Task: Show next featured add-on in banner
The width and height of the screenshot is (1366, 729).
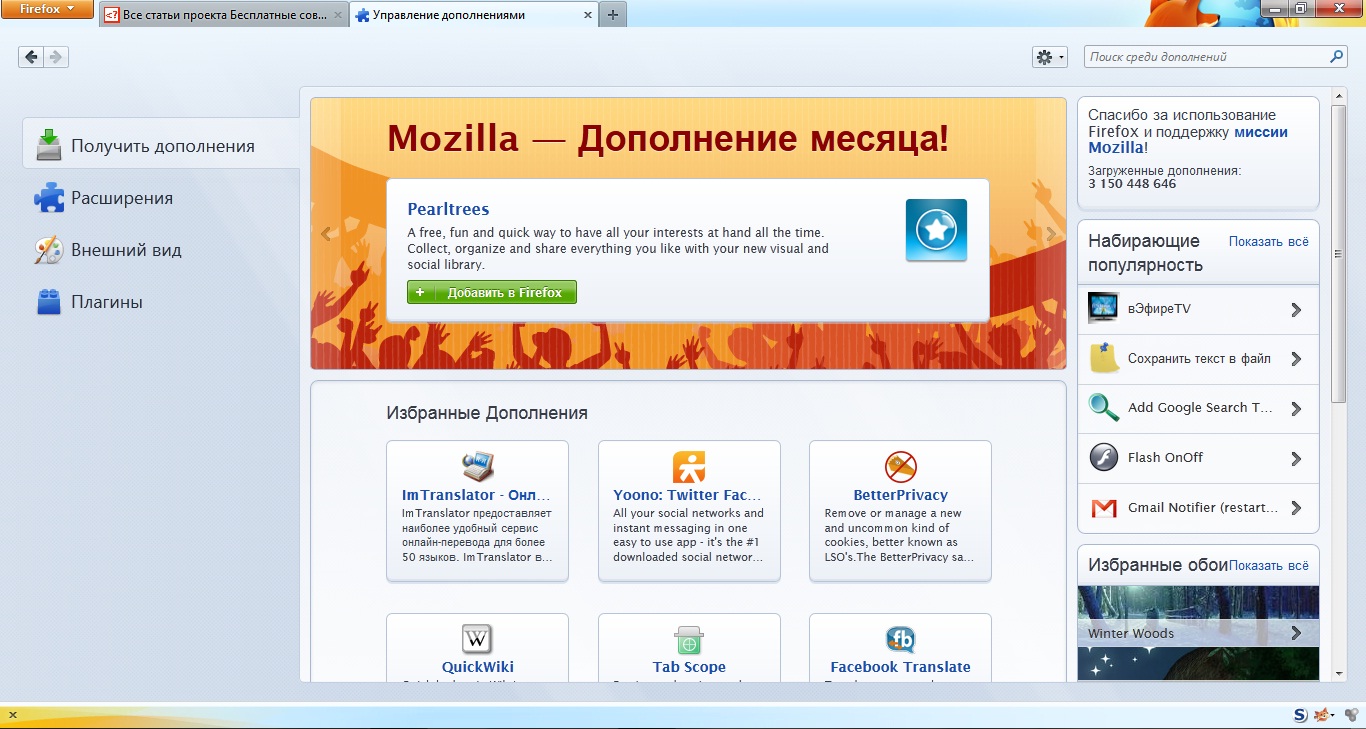Action: pos(1051,234)
